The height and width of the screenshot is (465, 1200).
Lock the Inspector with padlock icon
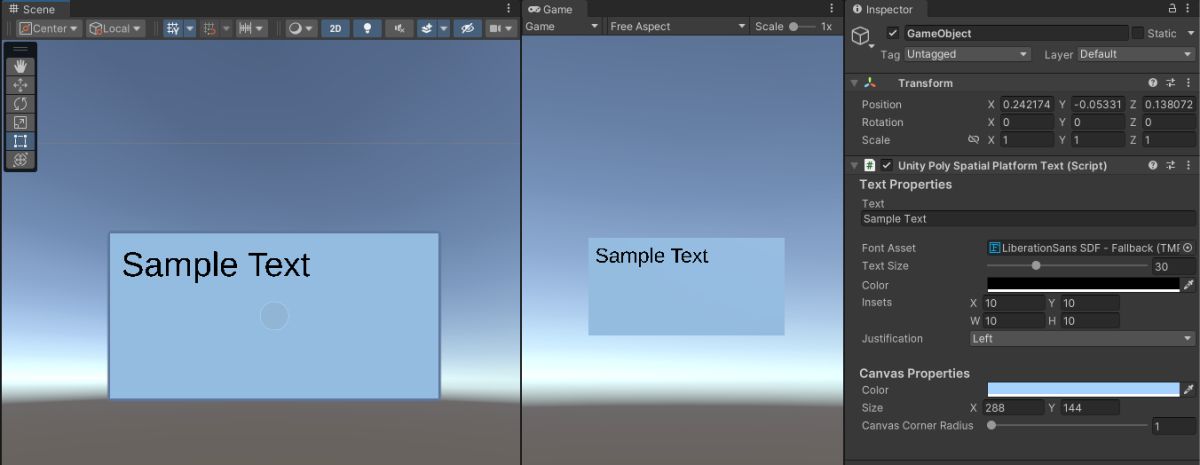tap(1172, 8)
